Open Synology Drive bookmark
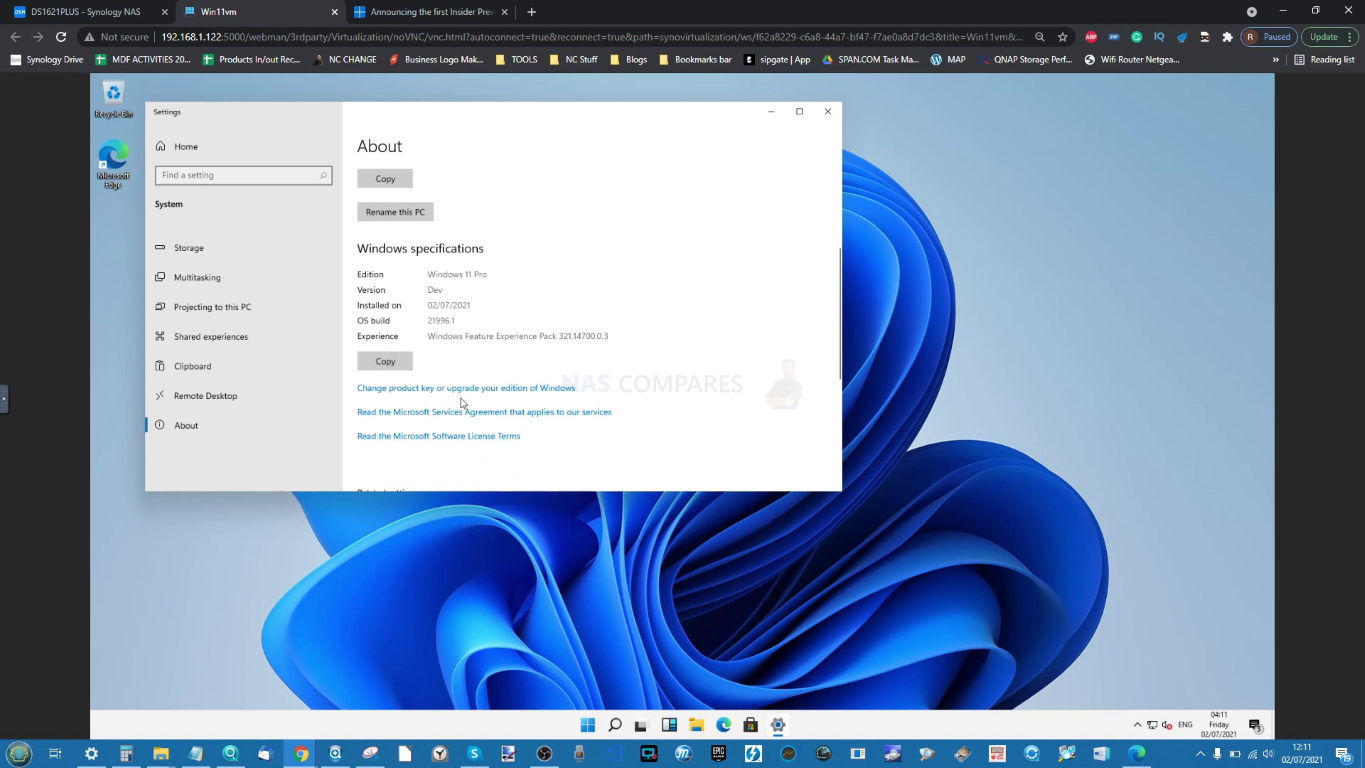The width and height of the screenshot is (1365, 768). pos(47,60)
